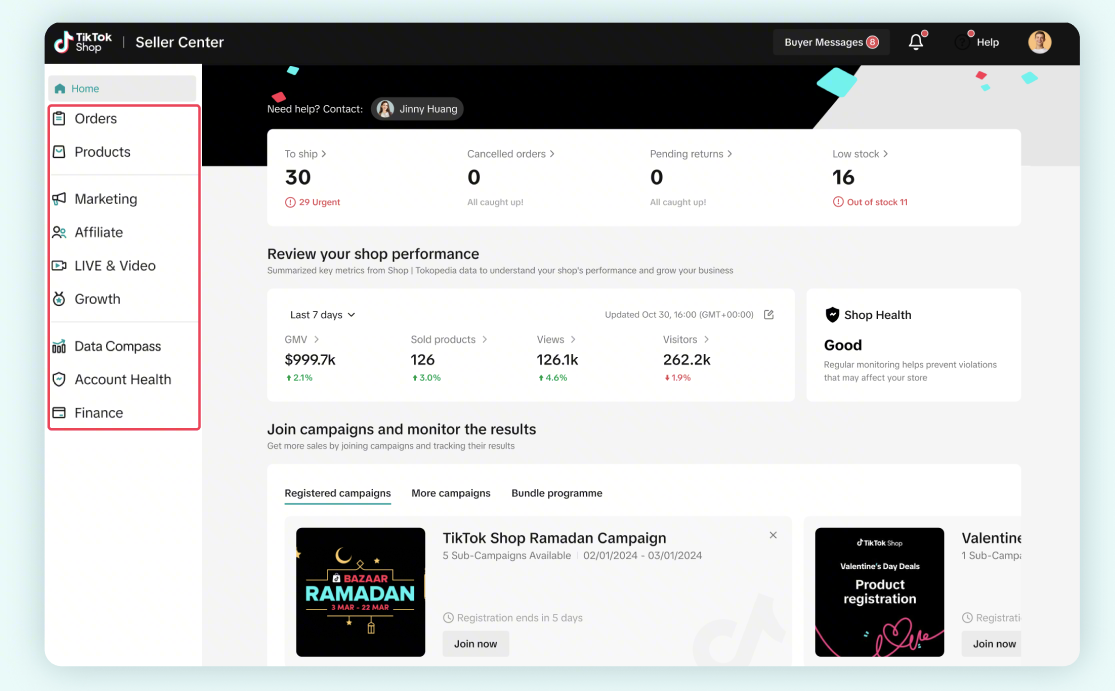Click the LIVE & Video camera icon
The height and width of the screenshot is (691, 1115).
pyautogui.click(x=59, y=266)
